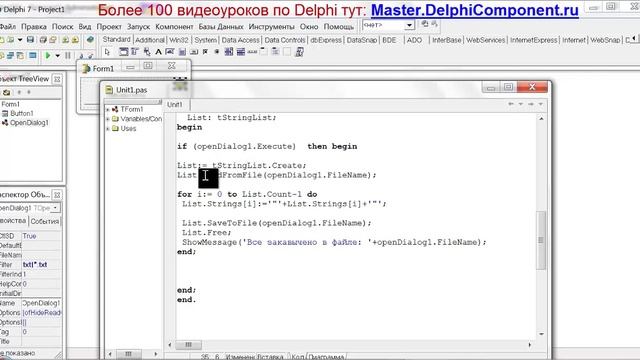640x360 pixels.
Task: Open the Проект menu
Action: [109, 27]
